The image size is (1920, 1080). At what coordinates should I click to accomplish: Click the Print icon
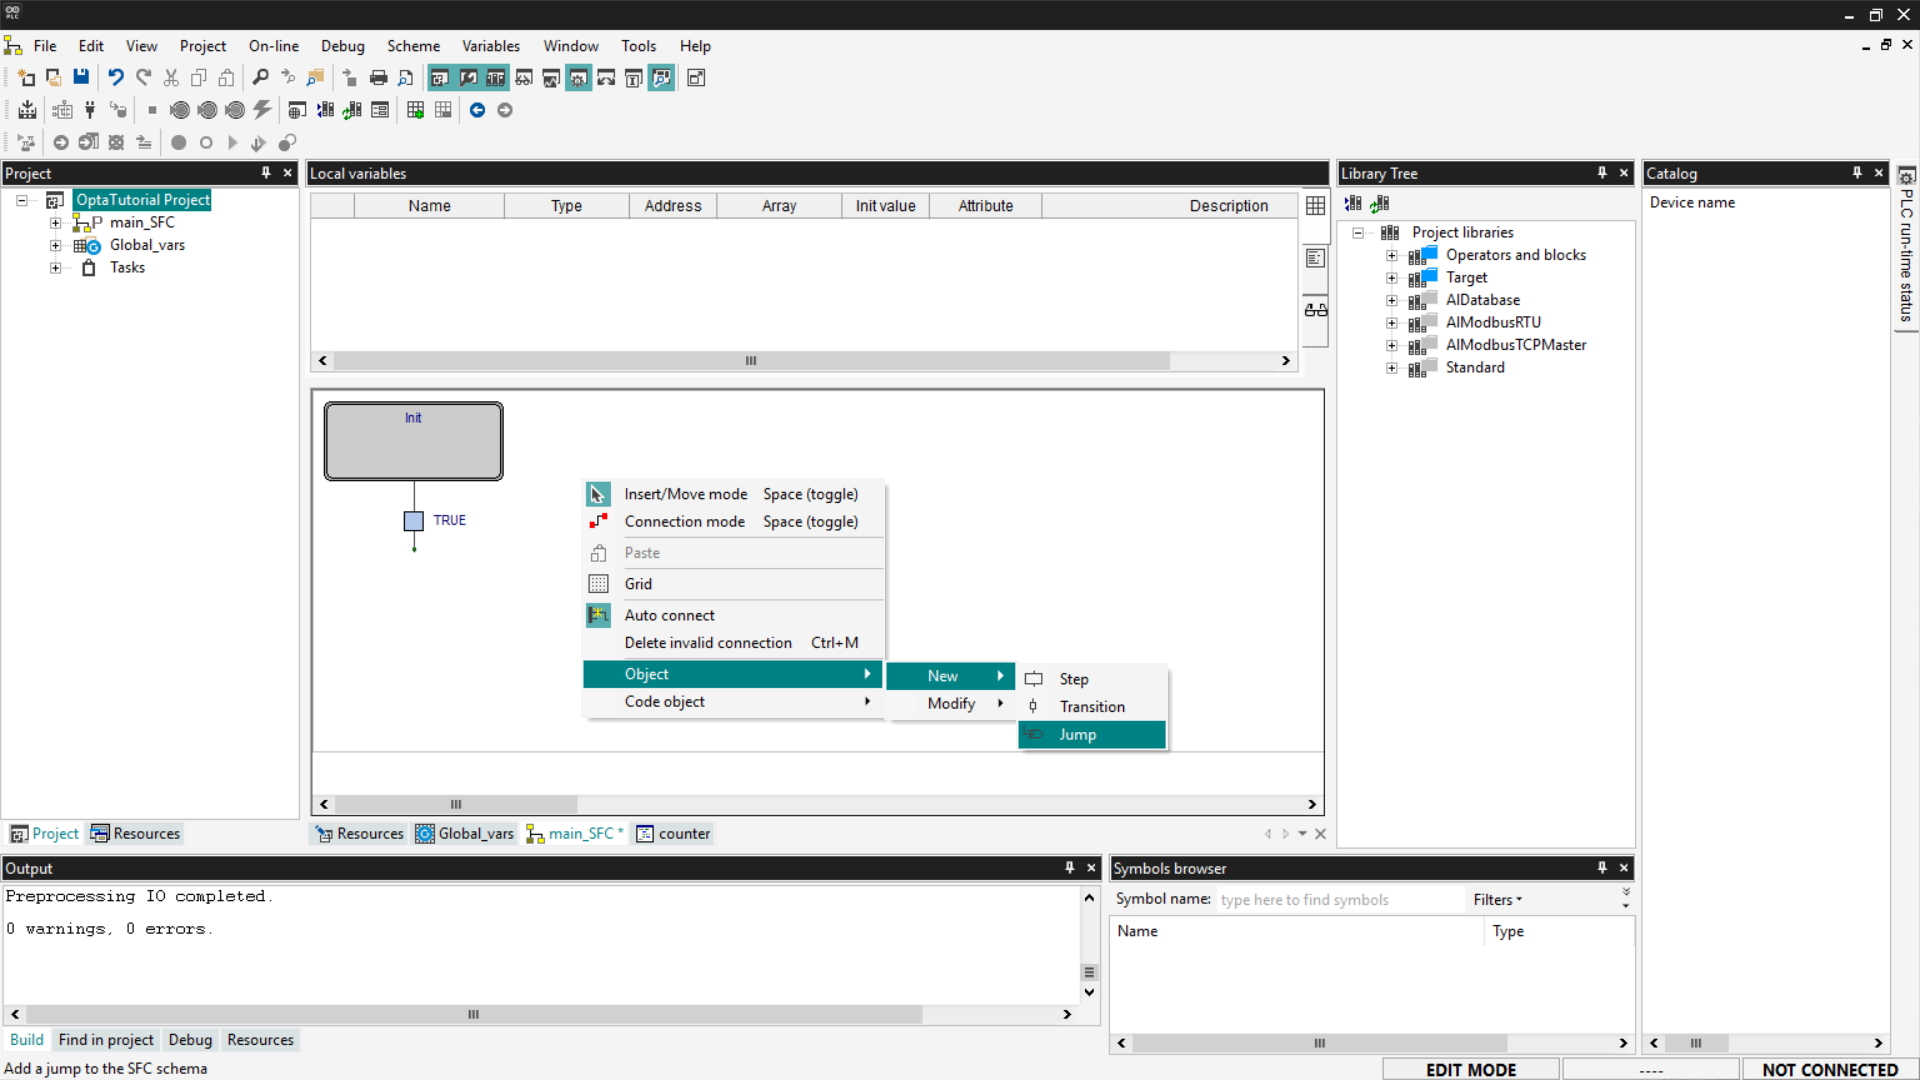pyautogui.click(x=378, y=78)
